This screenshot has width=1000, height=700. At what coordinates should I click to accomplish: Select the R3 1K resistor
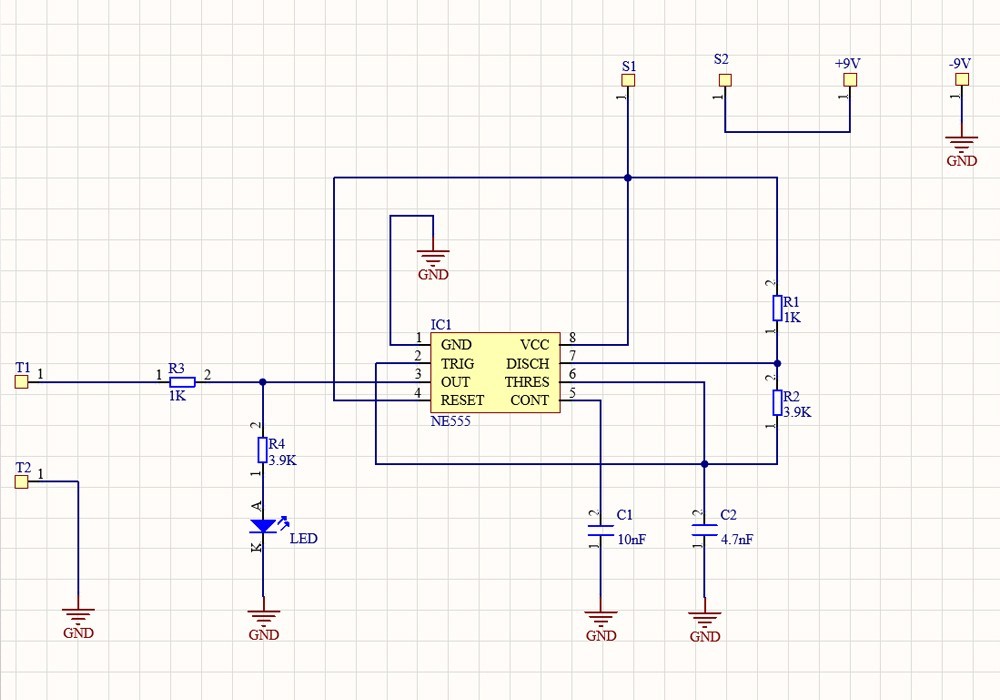pyautogui.click(x=181, y=380)
